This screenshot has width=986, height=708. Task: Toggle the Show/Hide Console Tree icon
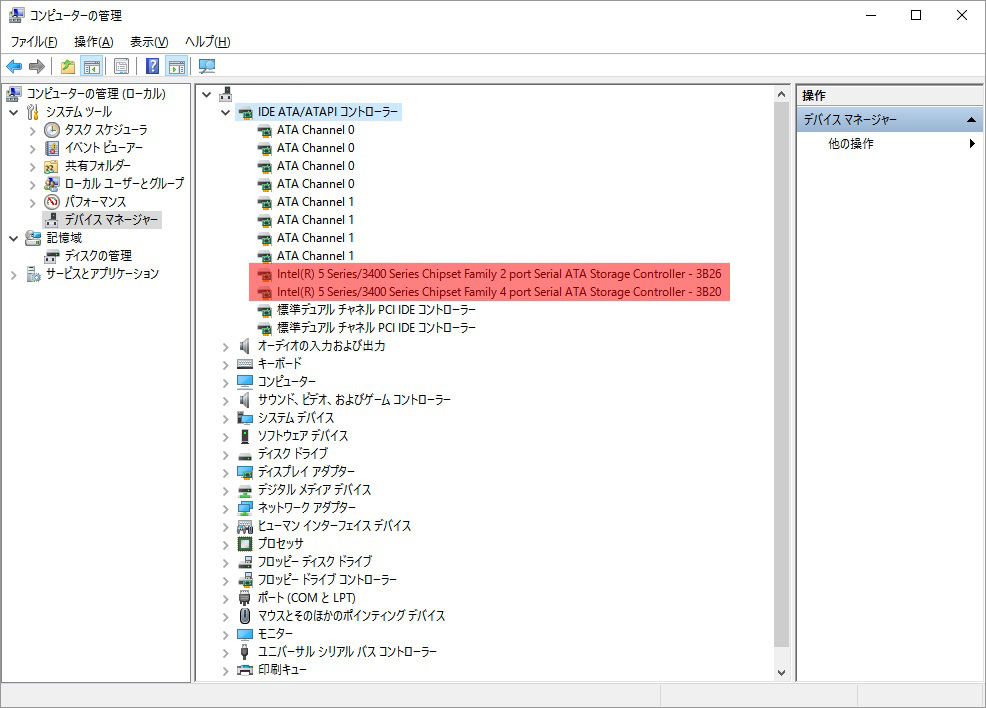pyautogui.click(x=92, y=66)
